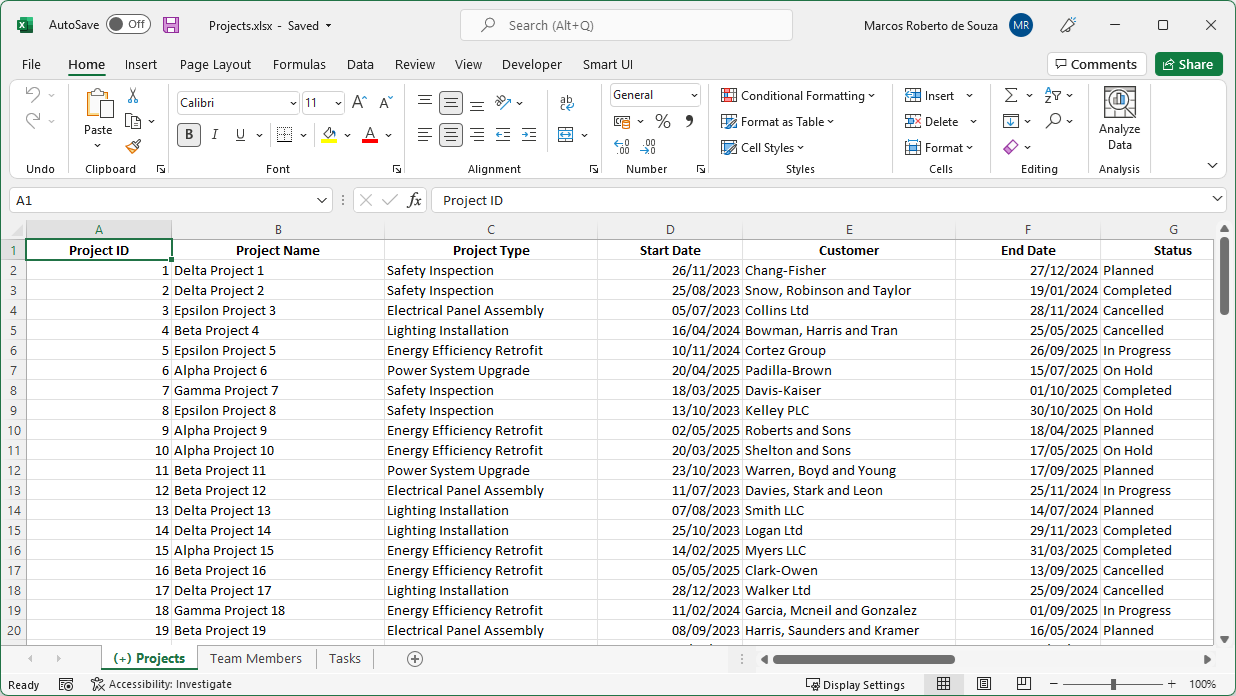Click the Save floppy disk icon
Viewport: 1236px width, 696px height.
[x=171, y=25]
